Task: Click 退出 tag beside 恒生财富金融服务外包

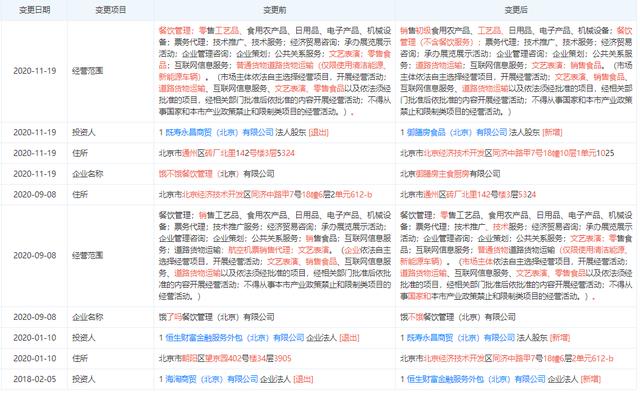Action: pyautogui.click(x=349, y=337)
